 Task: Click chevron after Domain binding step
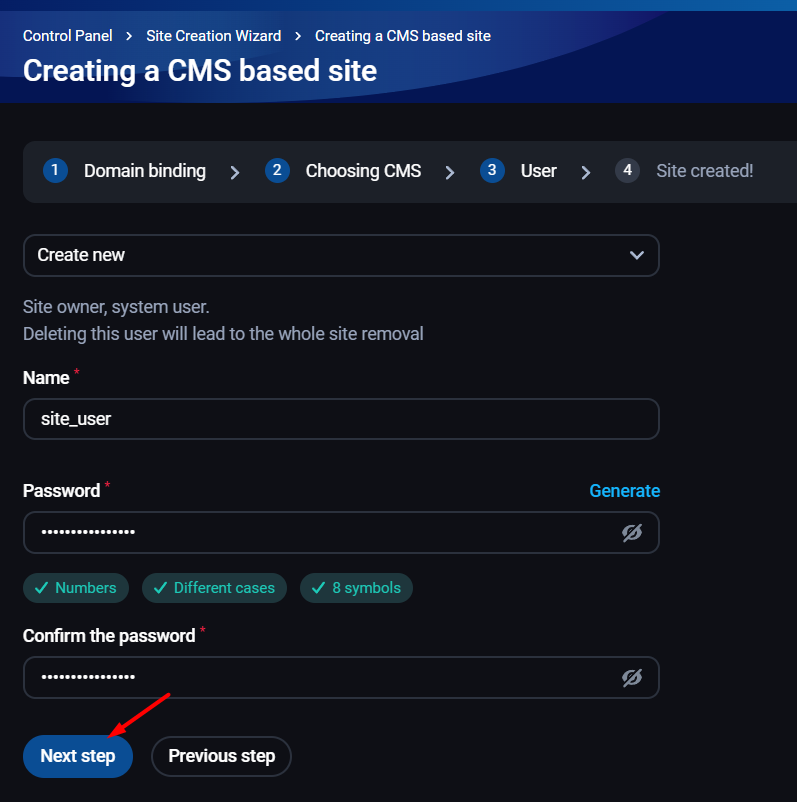235,172
